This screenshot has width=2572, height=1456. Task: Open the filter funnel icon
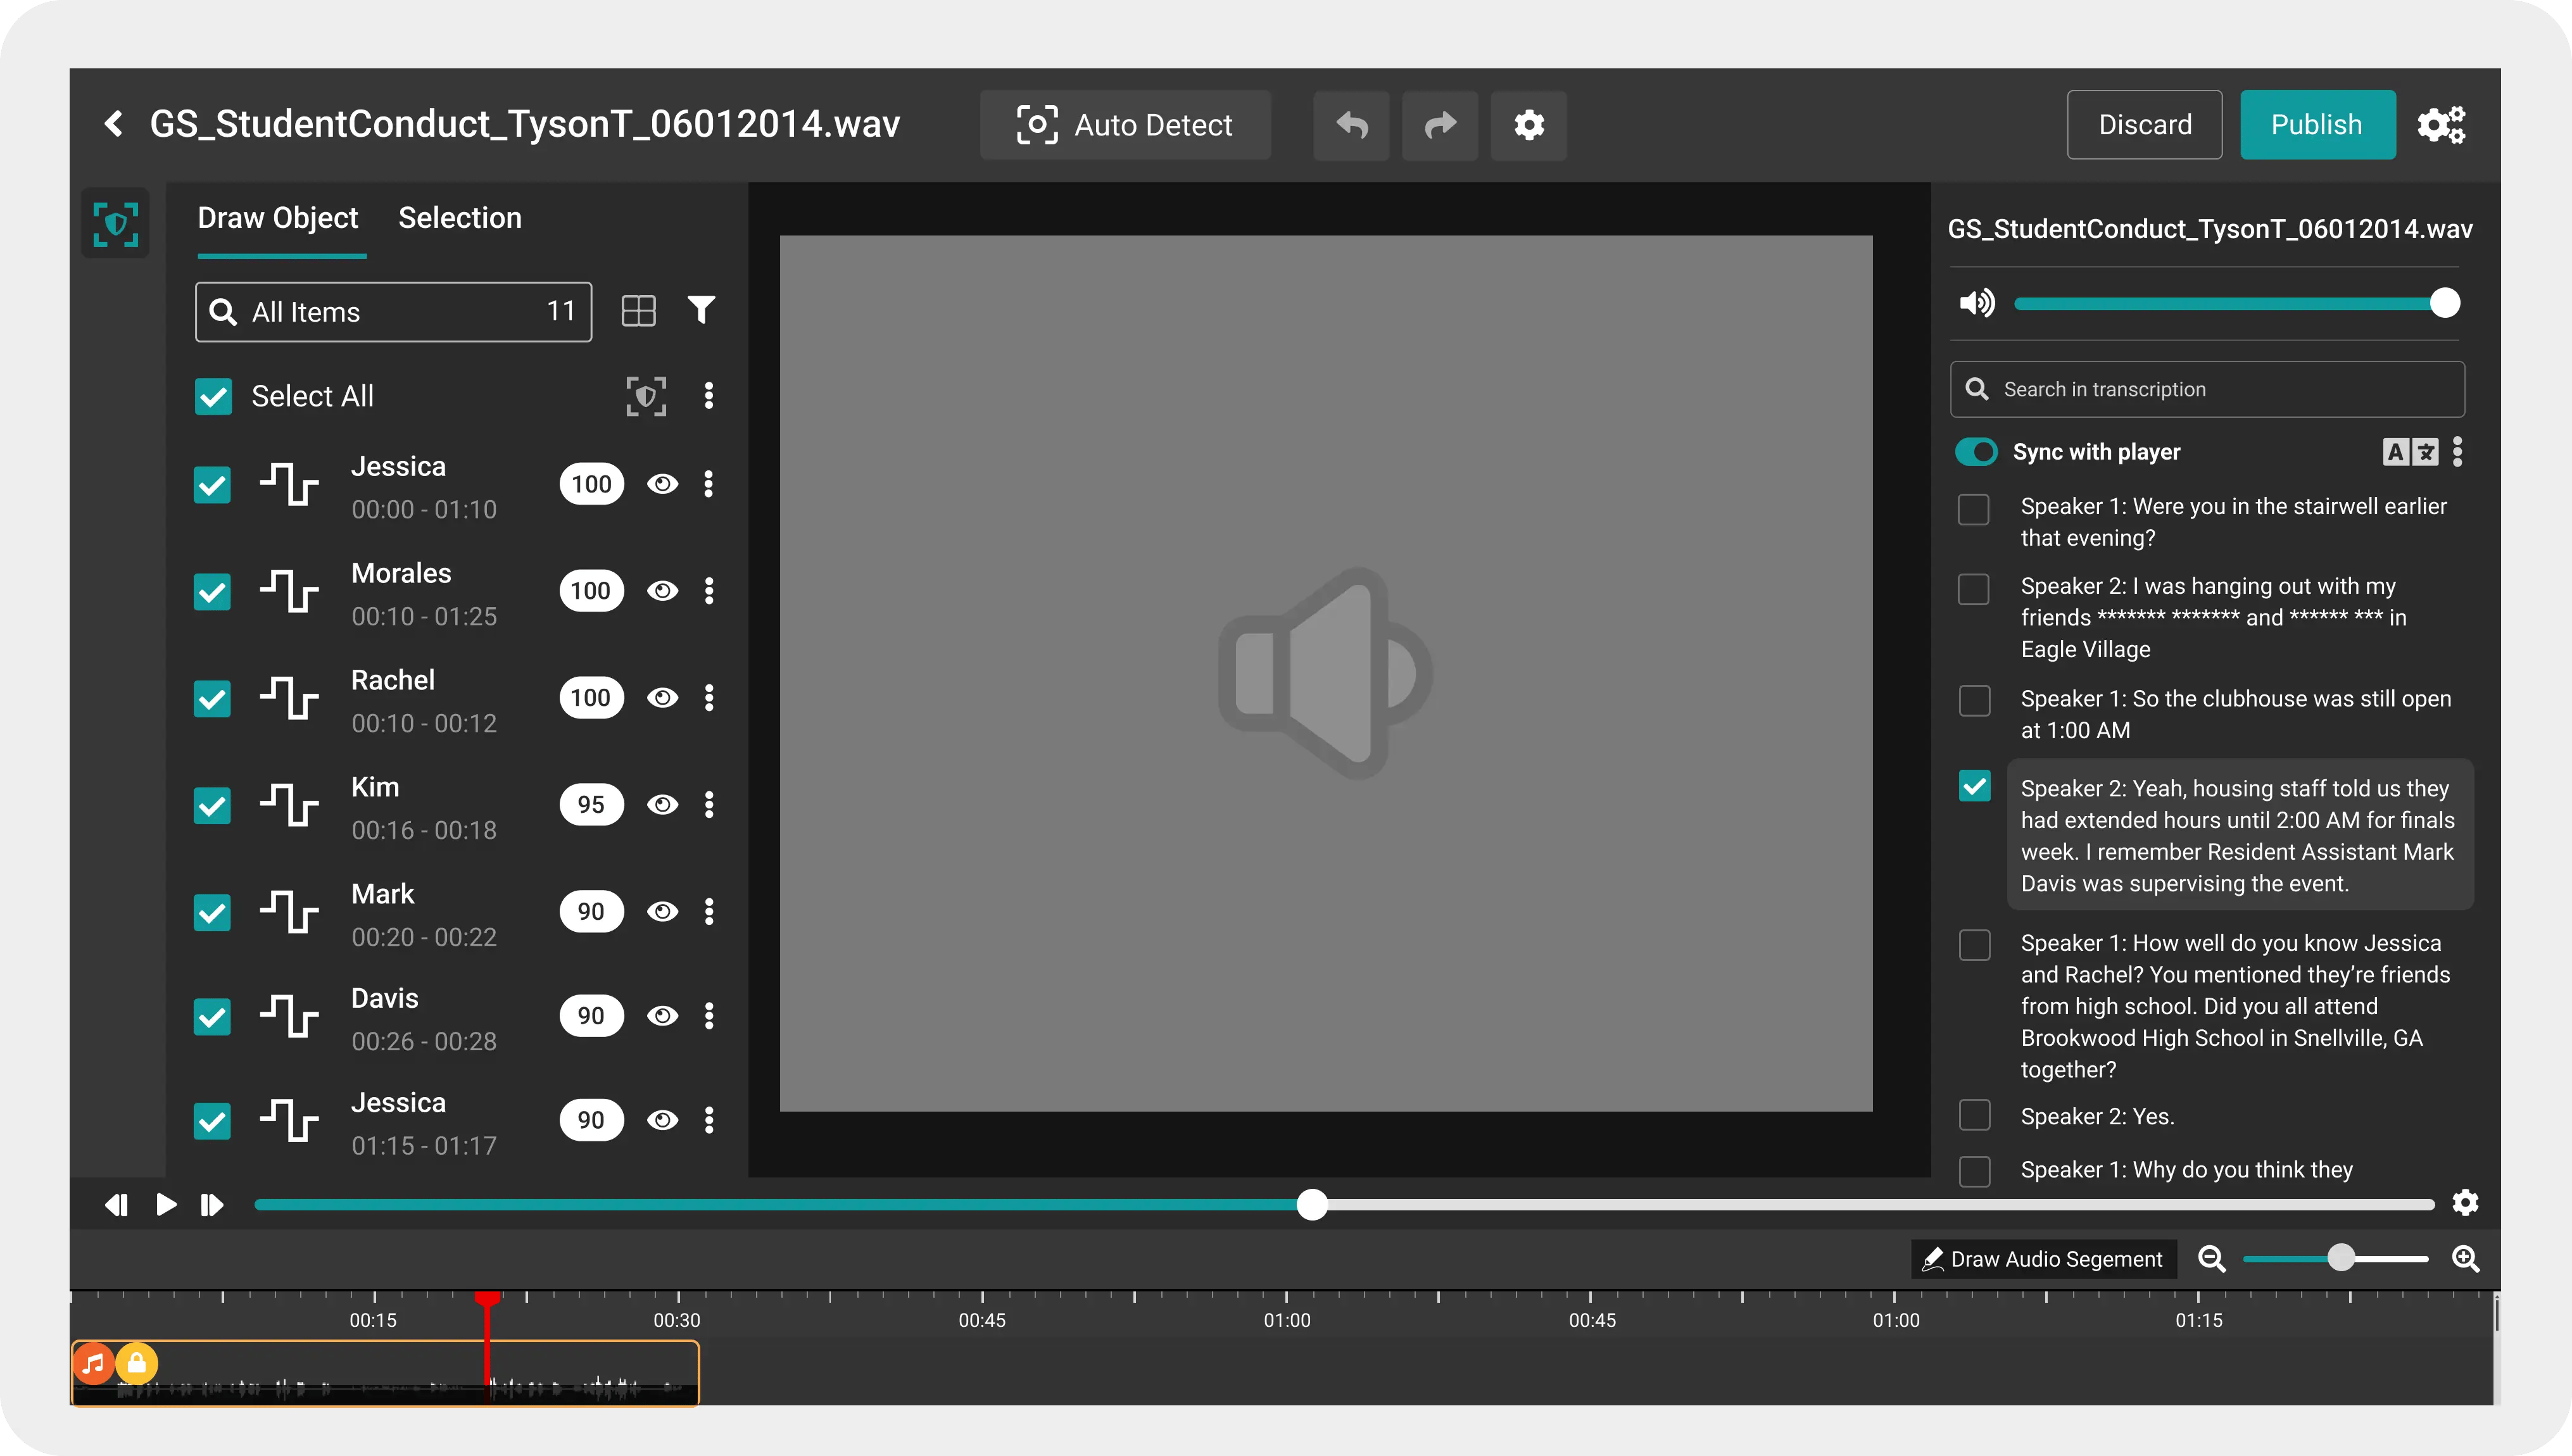[x=701, y=310]
